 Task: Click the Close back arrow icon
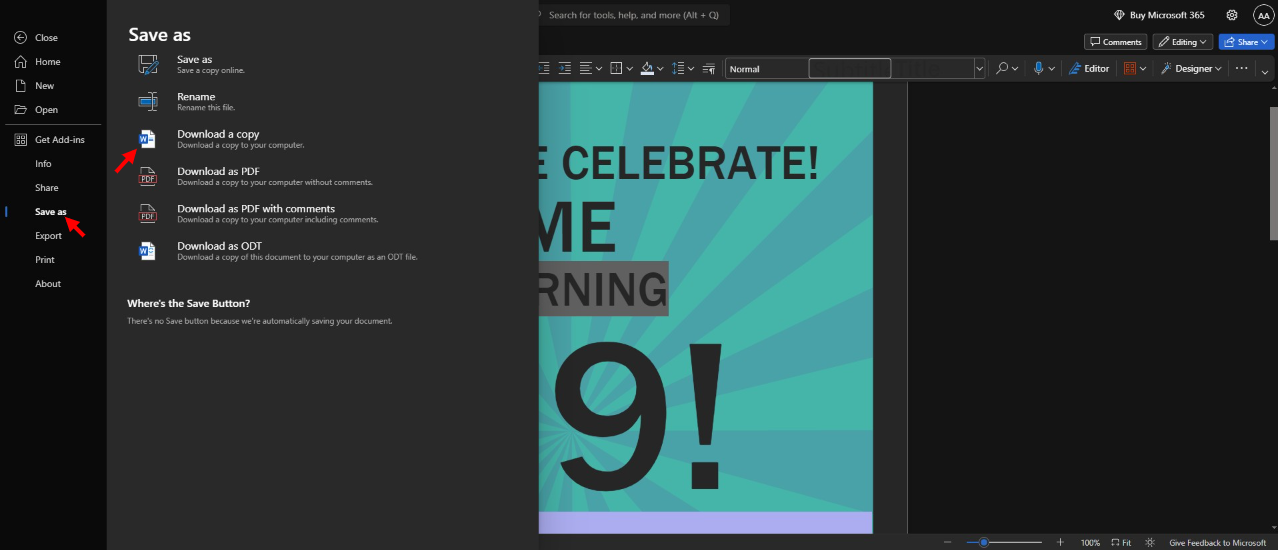click(21, 38)
